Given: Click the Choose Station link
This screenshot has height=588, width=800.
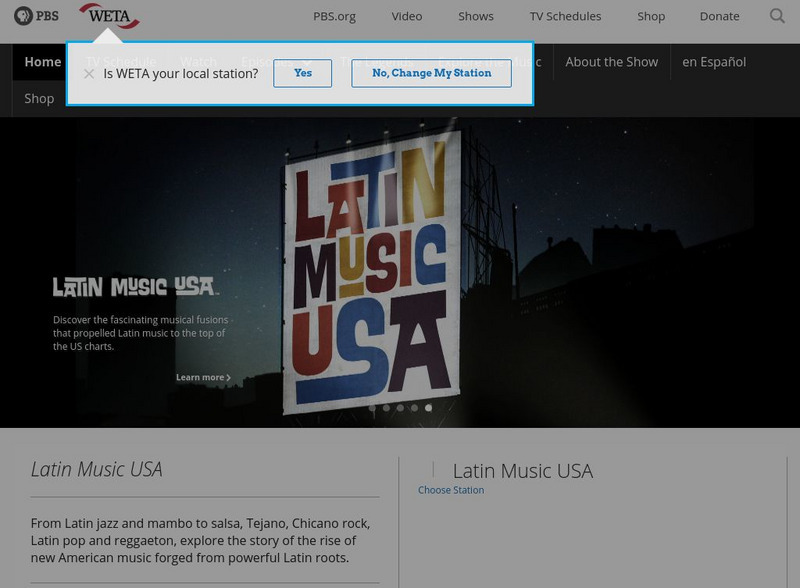Looking at the screenshot, I should tap(451, 490).
